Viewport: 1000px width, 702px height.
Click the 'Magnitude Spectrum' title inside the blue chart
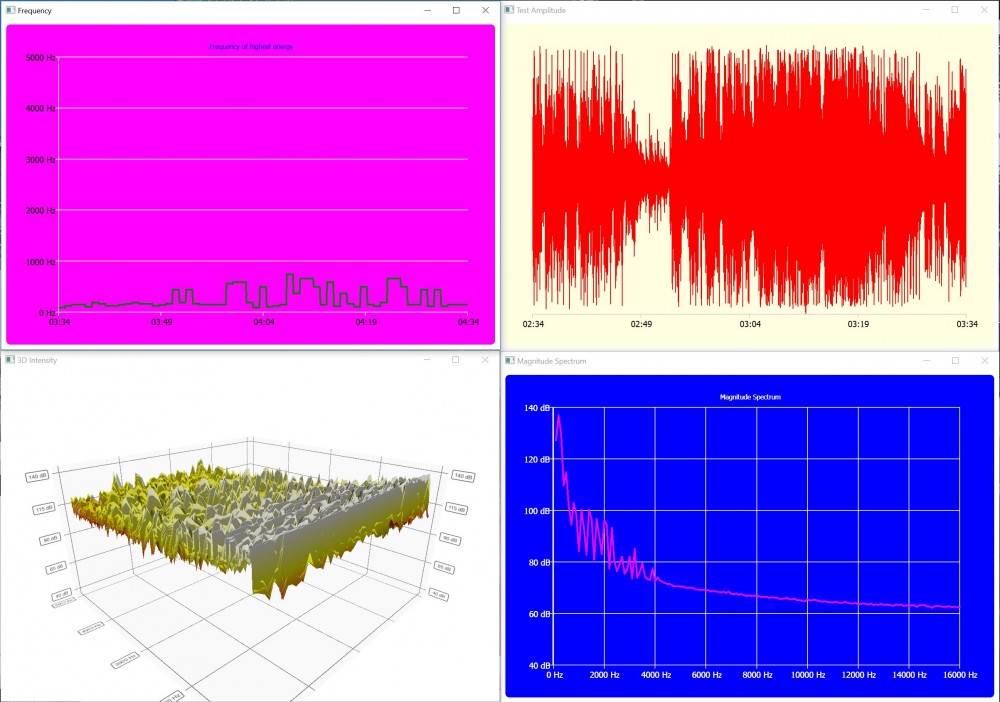[x=750, y=397]
